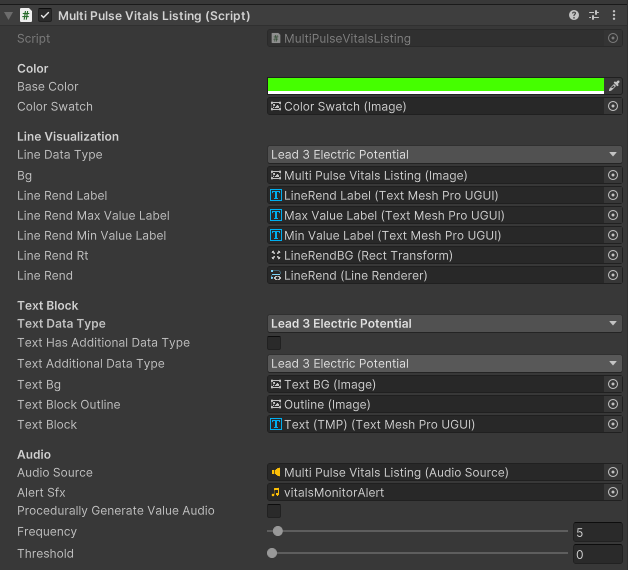Enable Procedurally Generate Value Audio checkbox

(x=274, y=511)
